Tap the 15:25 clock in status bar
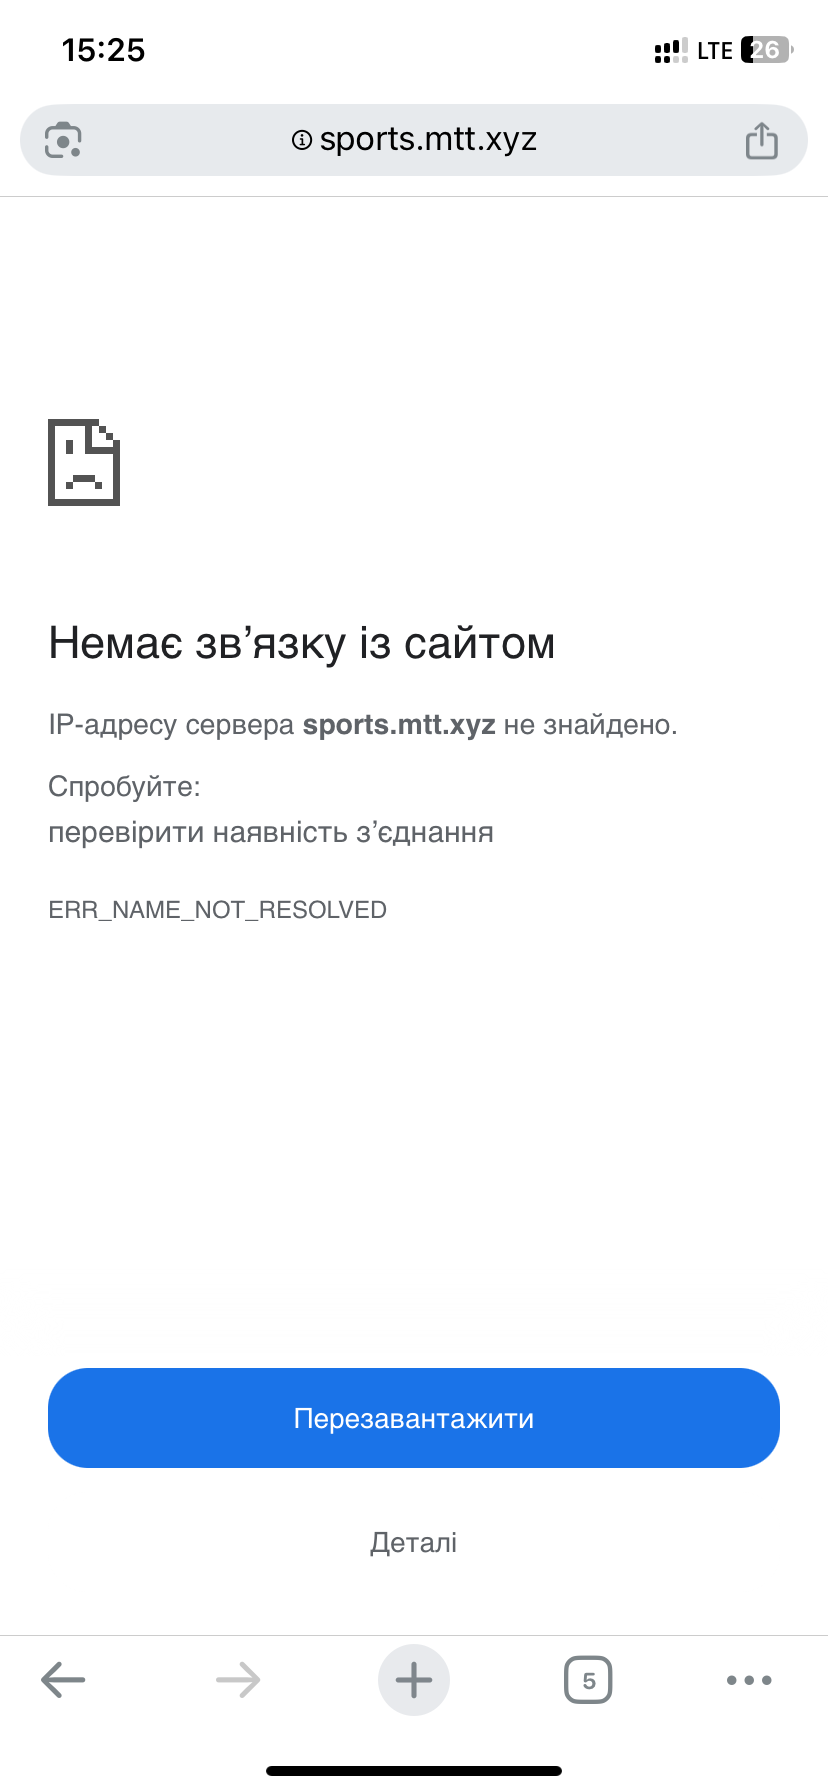 click(103, 50)
